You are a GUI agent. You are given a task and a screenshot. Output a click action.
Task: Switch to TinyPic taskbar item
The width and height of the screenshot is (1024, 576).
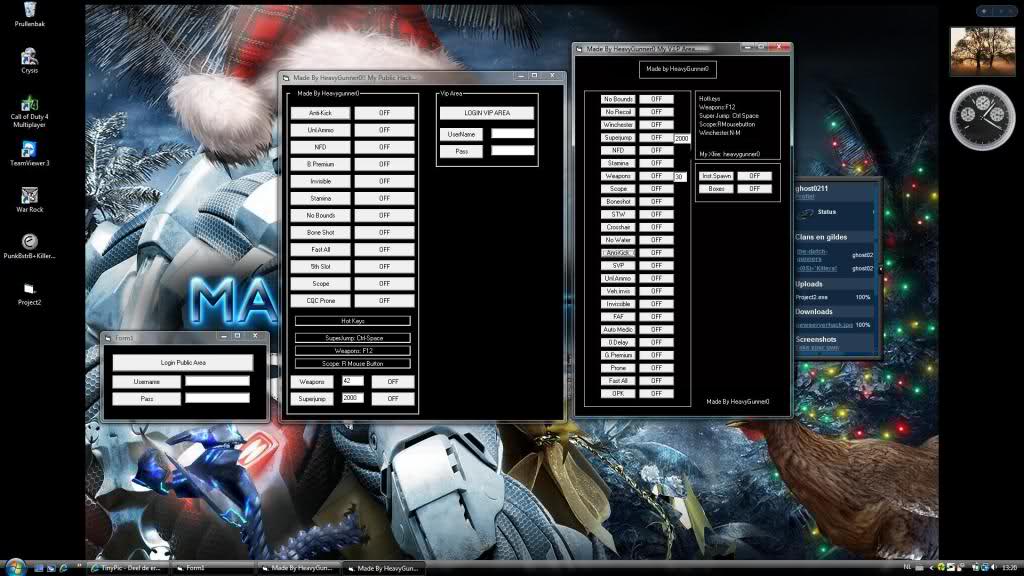[x=127, y=568]
